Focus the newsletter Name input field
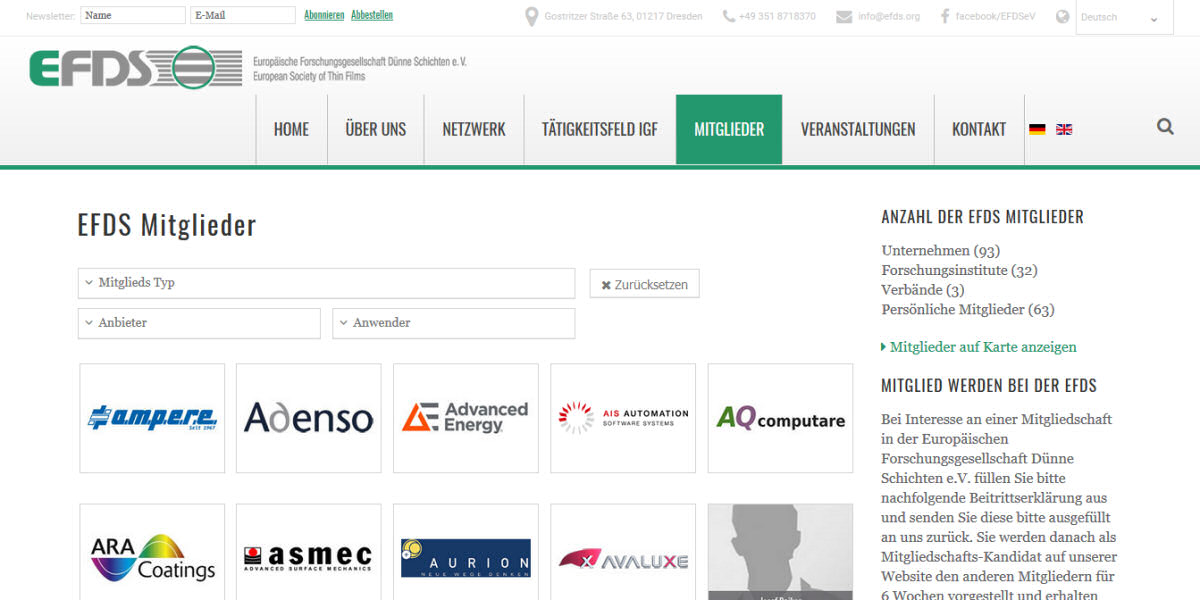The height and width of the screenshot is (600, 1200). (x=133, y=15)
